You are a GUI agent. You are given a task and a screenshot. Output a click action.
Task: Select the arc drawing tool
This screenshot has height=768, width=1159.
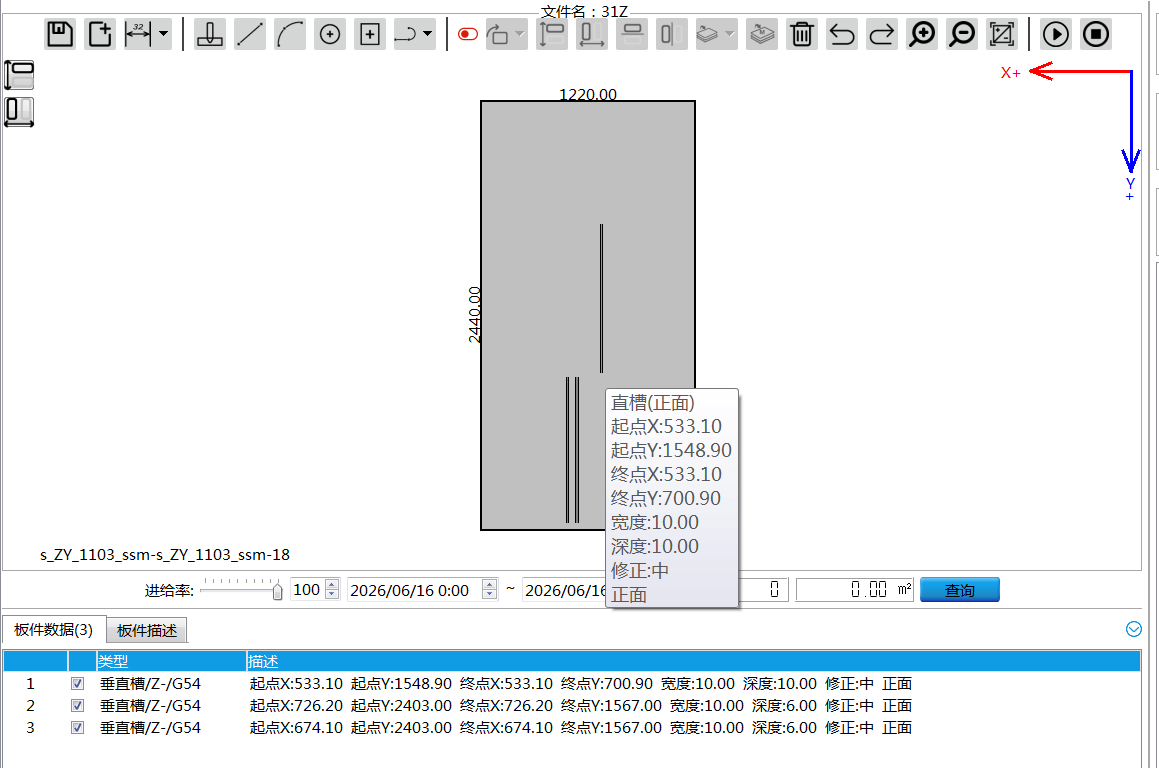(x=290, y=34)
